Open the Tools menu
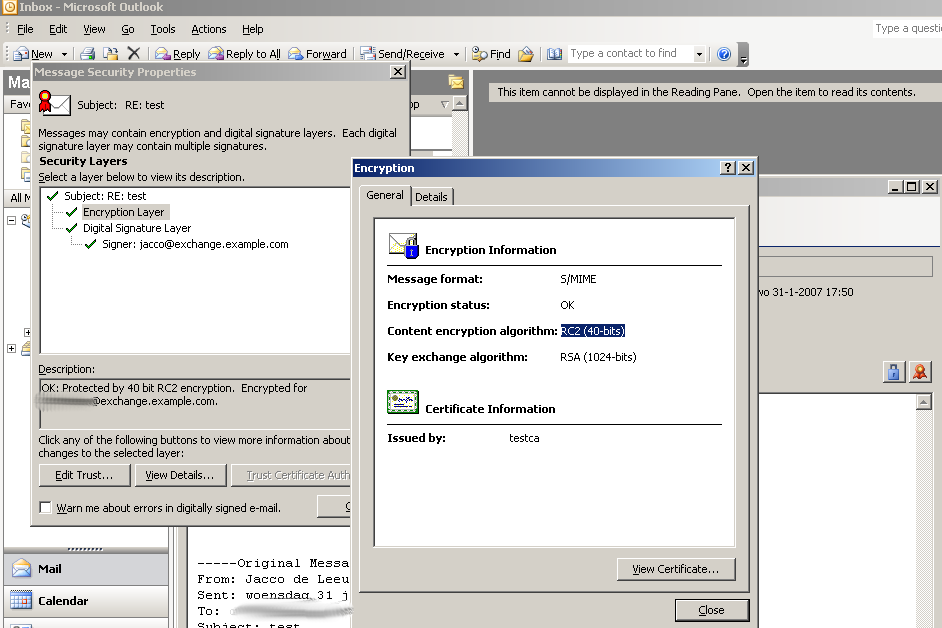This screenshot has width=942, height=628. [163, 29]
